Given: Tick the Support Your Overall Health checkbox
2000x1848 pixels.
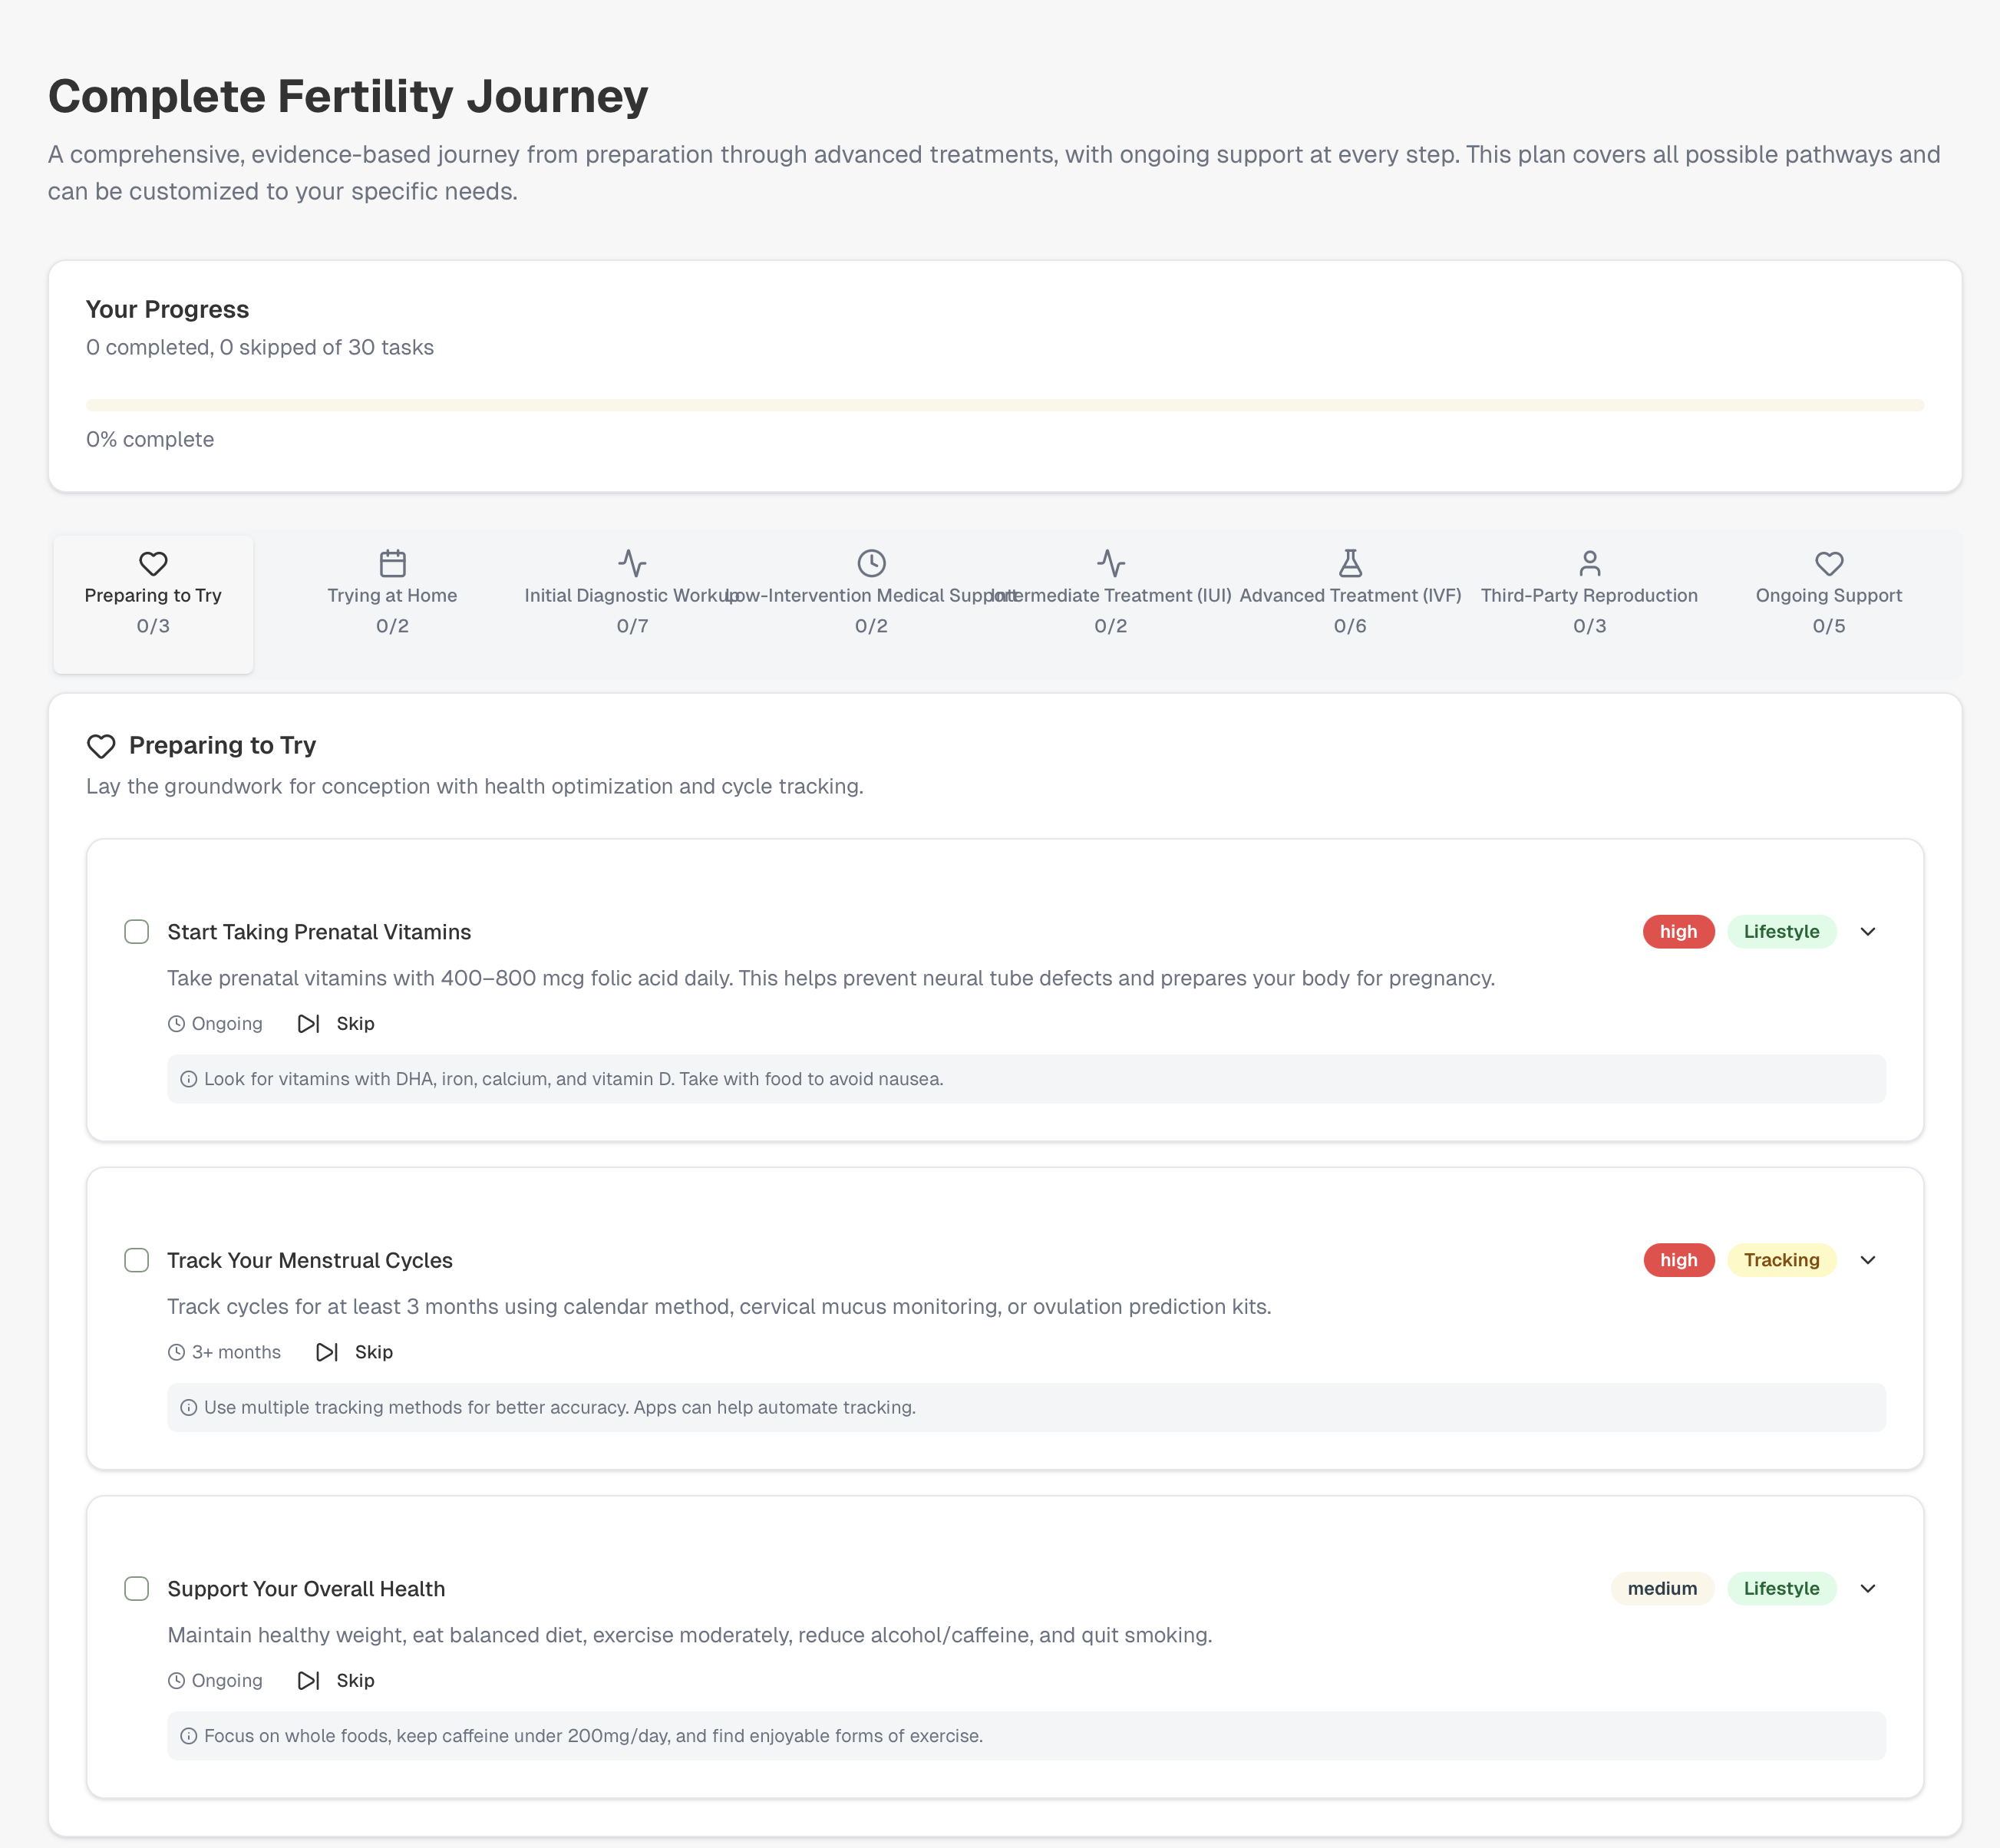Looking at the screenshot, I should (x=137, y=1588).
